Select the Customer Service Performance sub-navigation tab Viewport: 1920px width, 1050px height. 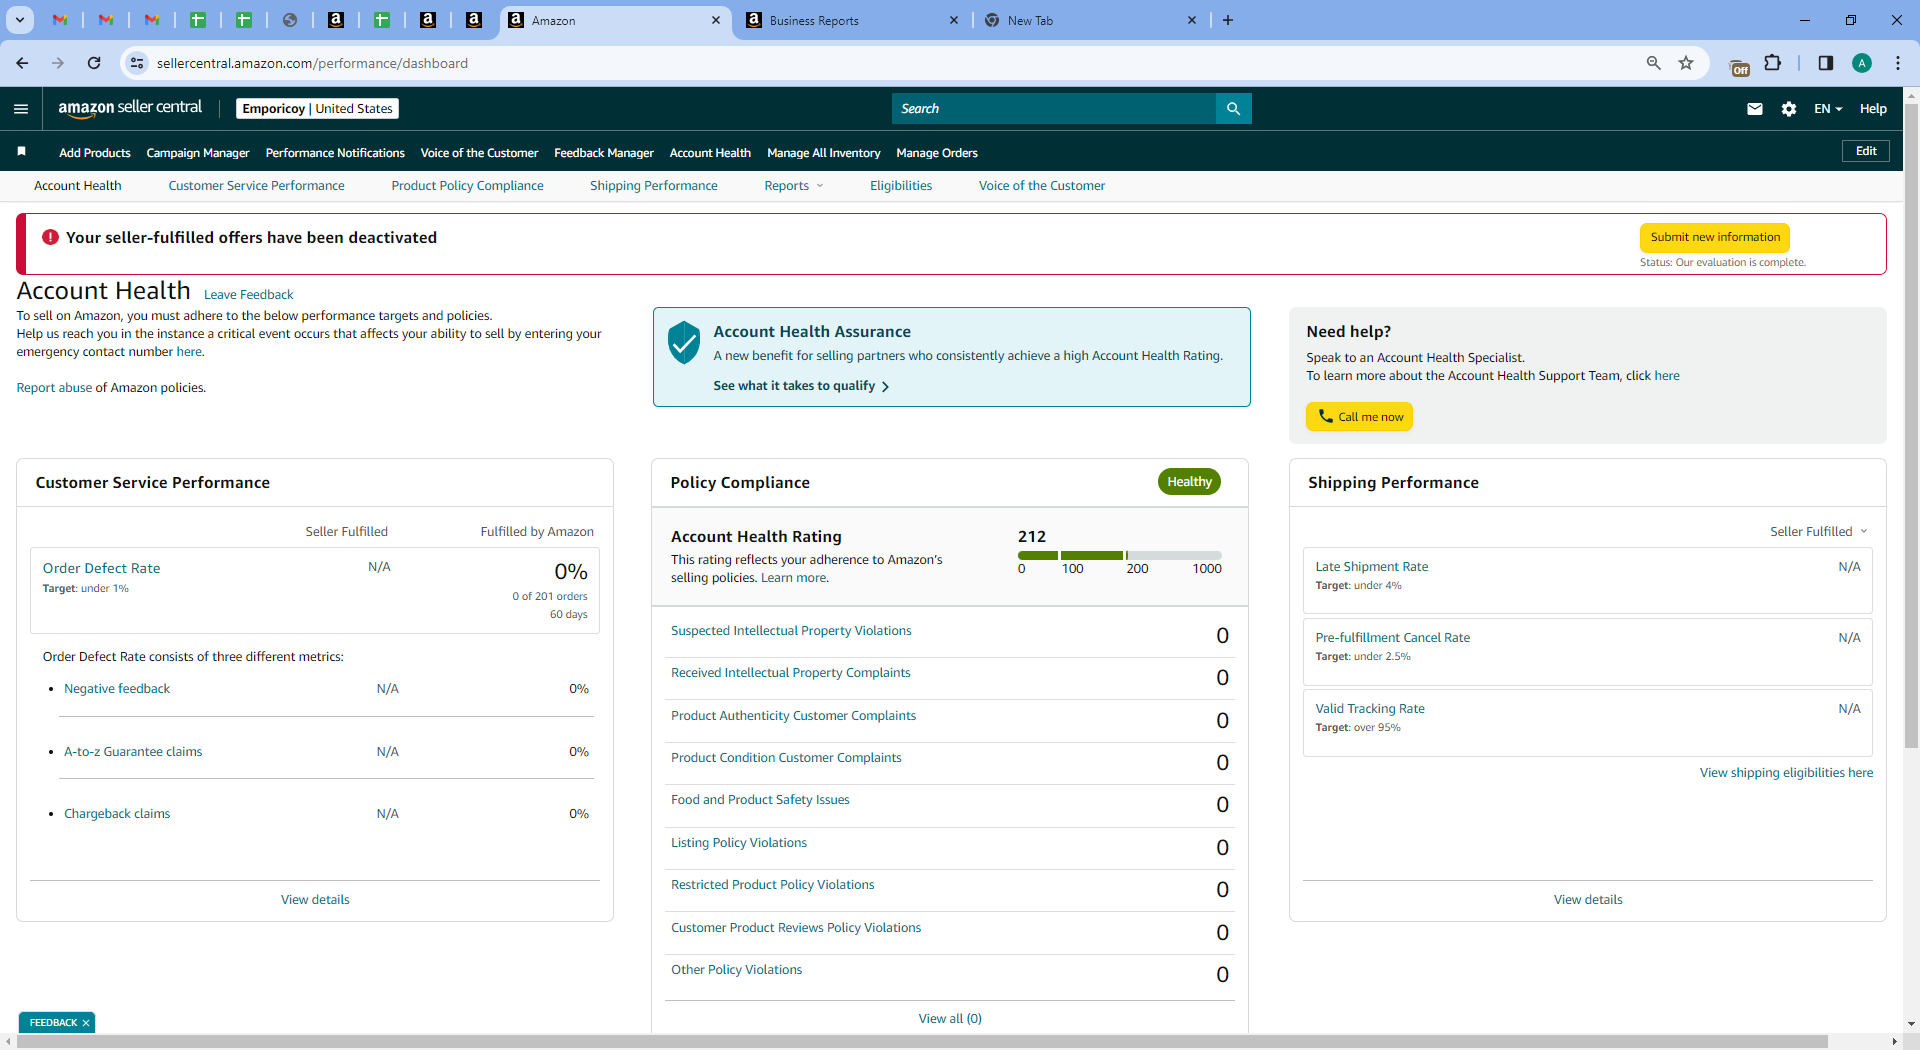pyautogui.click(x=256, y=186)
